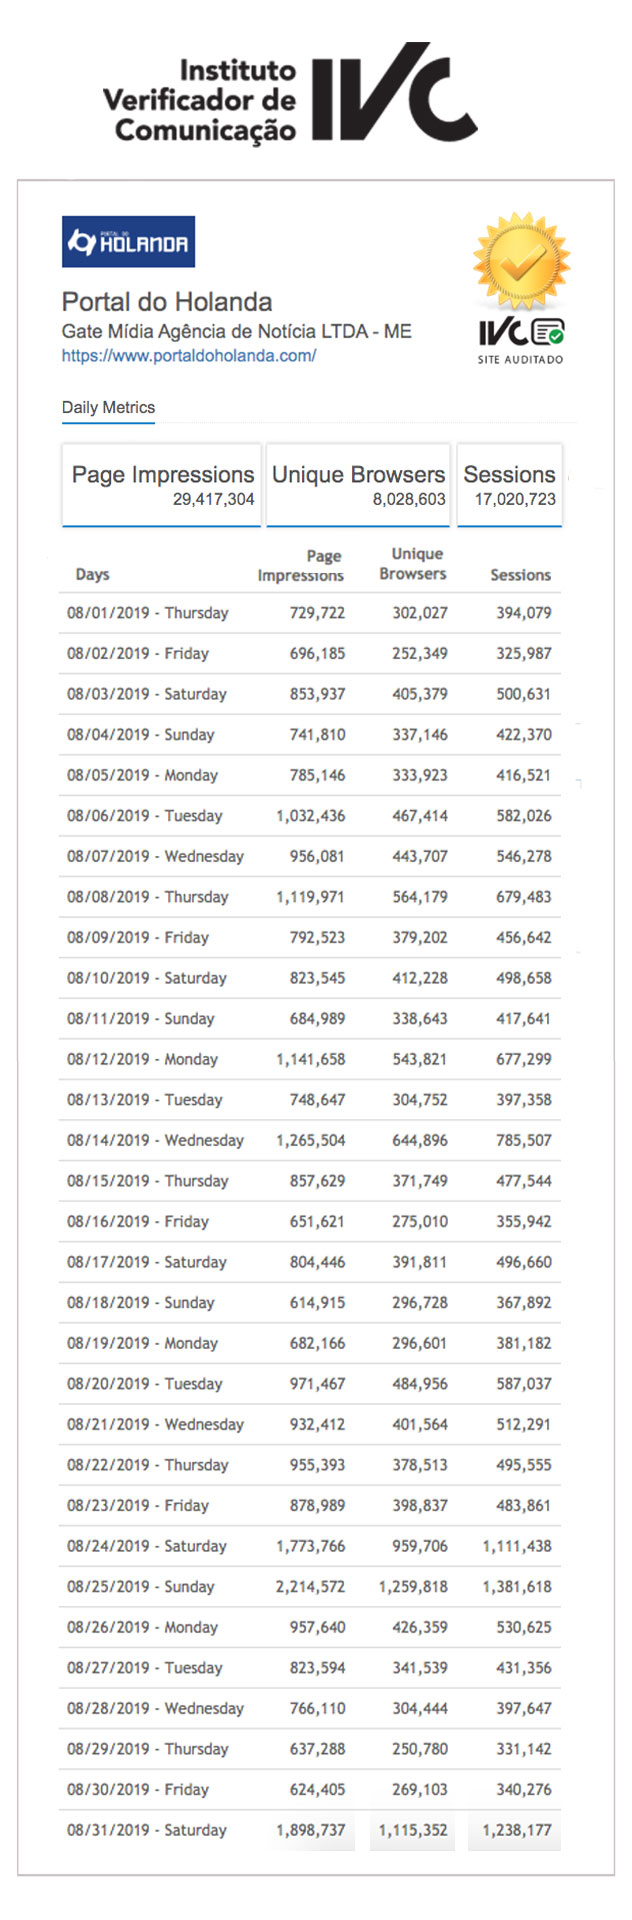Sort by Sessions column header
Image resolution: width=632 pixels, height=1920 pixels.
[520, 575]
